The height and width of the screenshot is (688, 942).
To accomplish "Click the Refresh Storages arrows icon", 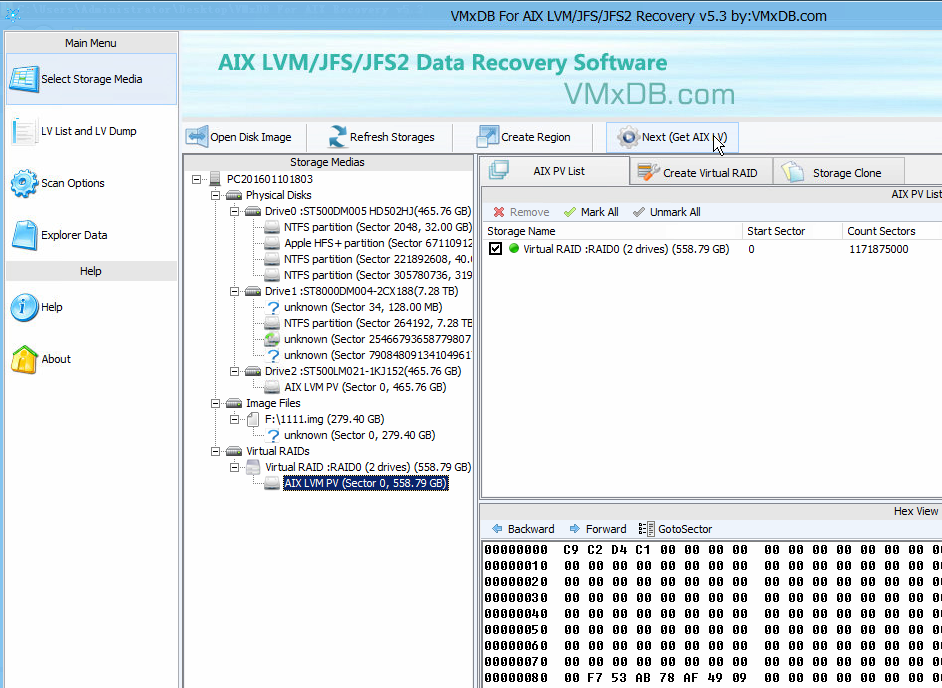I will coord(338,137).
